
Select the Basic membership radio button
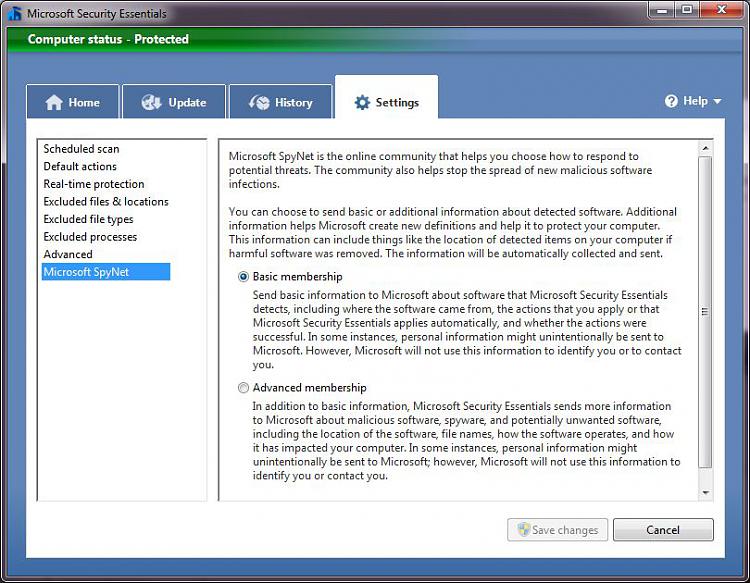coord(243,277)
